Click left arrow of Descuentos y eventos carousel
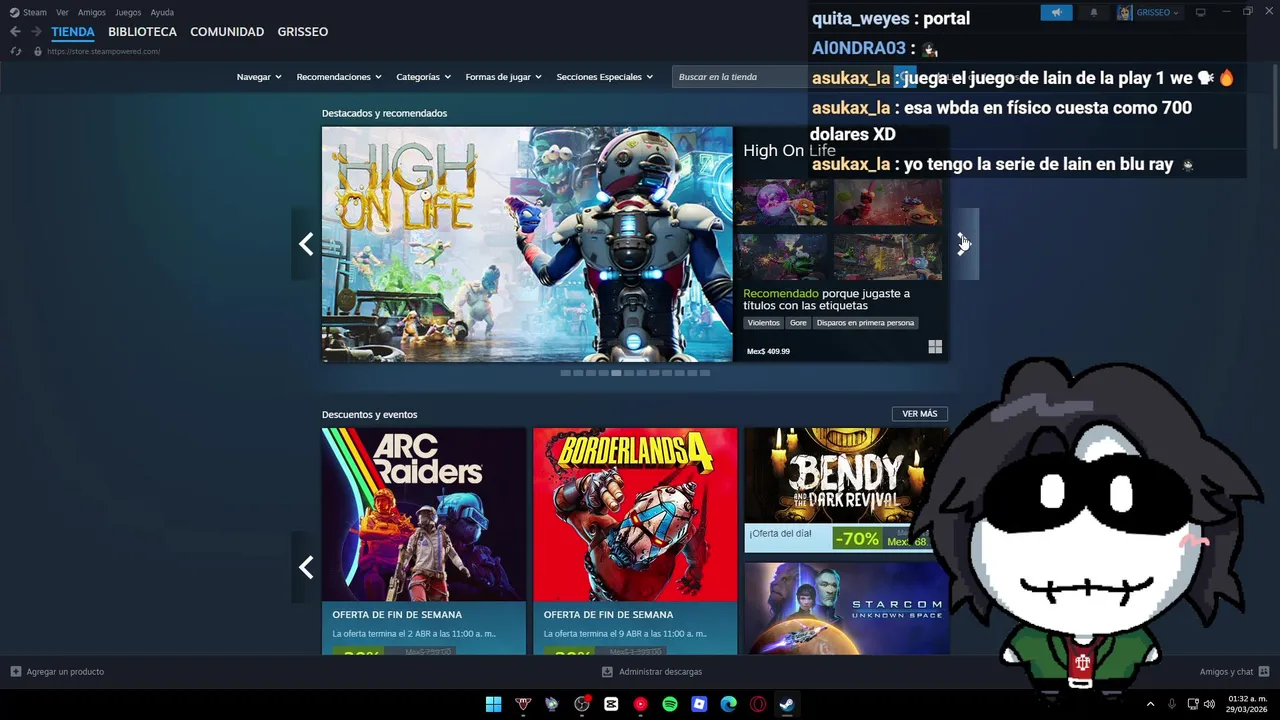Viewport: 1280px width, 720px height. 306,567
